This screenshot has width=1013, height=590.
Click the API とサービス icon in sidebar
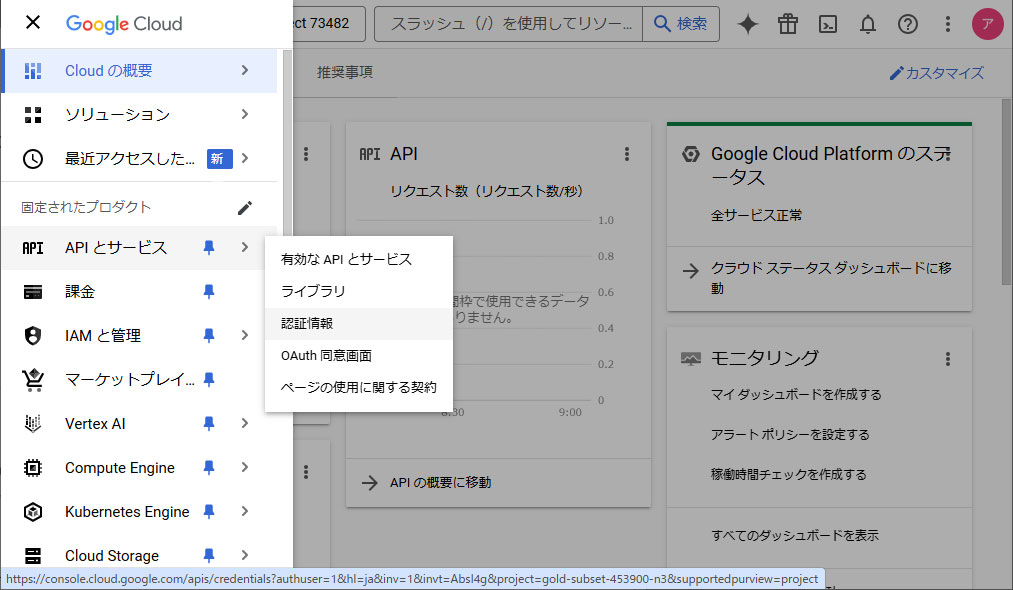(x=32, y=248)
